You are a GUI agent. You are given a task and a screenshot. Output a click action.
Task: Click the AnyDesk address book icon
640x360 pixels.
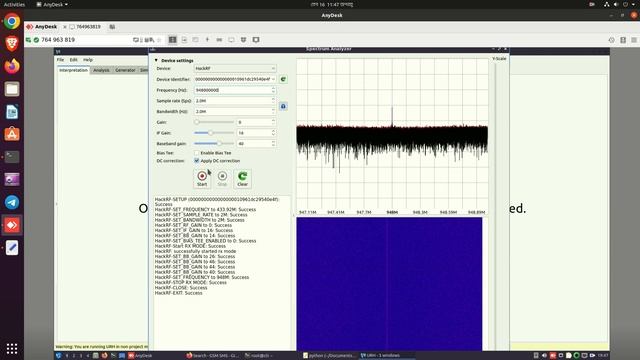coord(623,40)
